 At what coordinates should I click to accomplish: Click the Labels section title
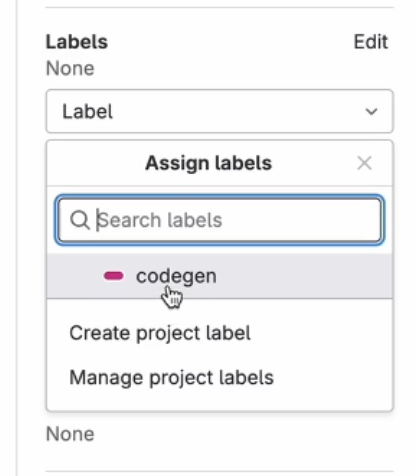pyautogui.click(x=77, y=42)
